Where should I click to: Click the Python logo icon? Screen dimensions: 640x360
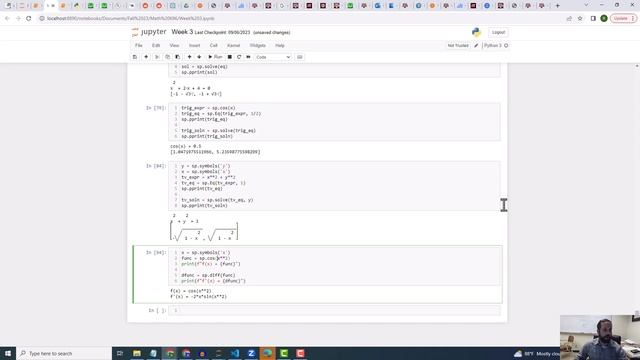tap(476, 32)
